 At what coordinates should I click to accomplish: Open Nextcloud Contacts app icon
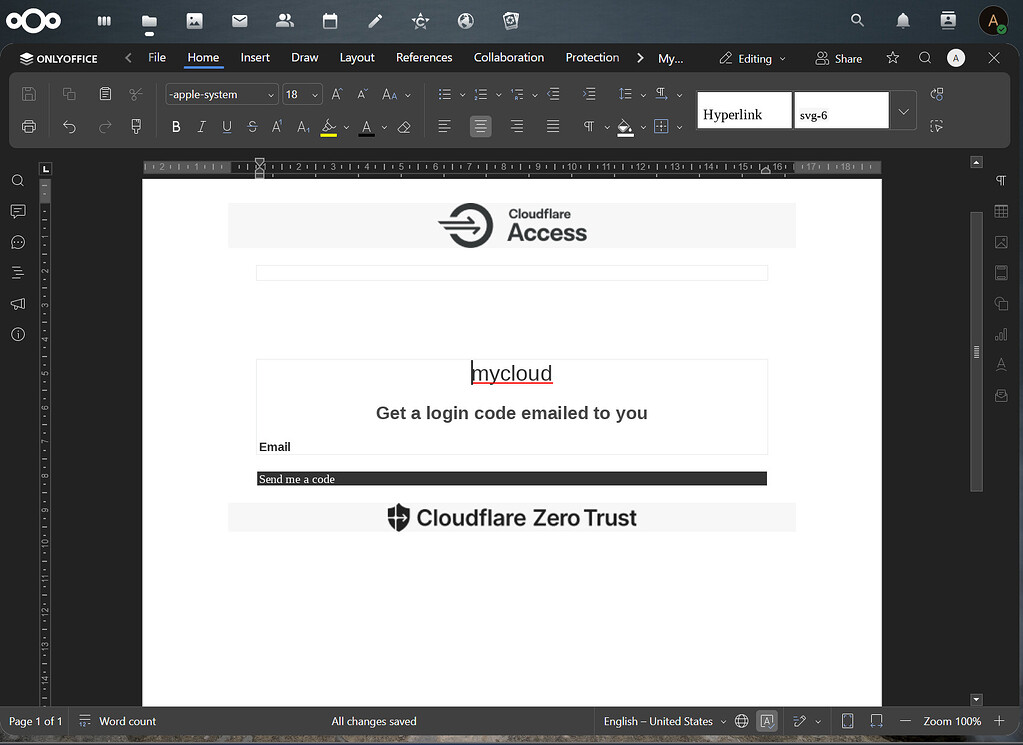point(284,21)
